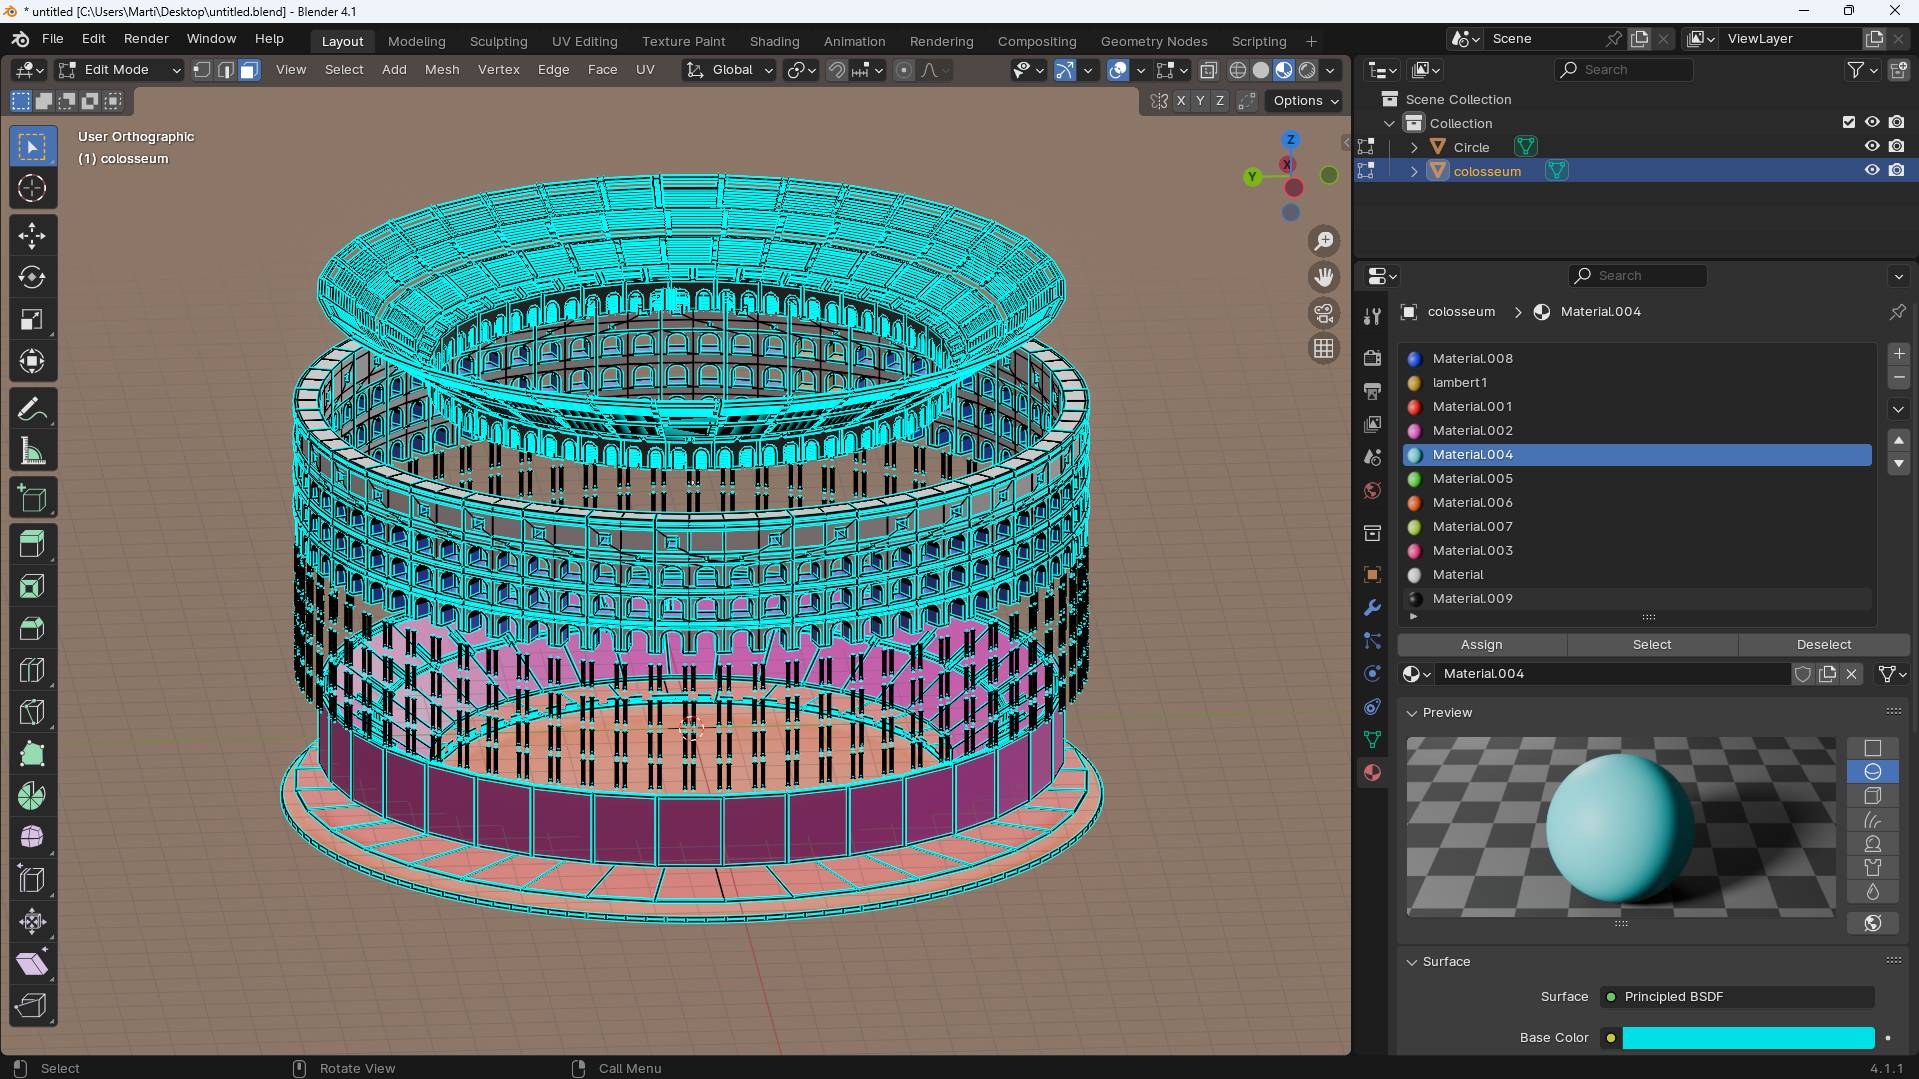Toggle the Collection exclude checkbox
The image size is (1919, 1079).
1849,122
